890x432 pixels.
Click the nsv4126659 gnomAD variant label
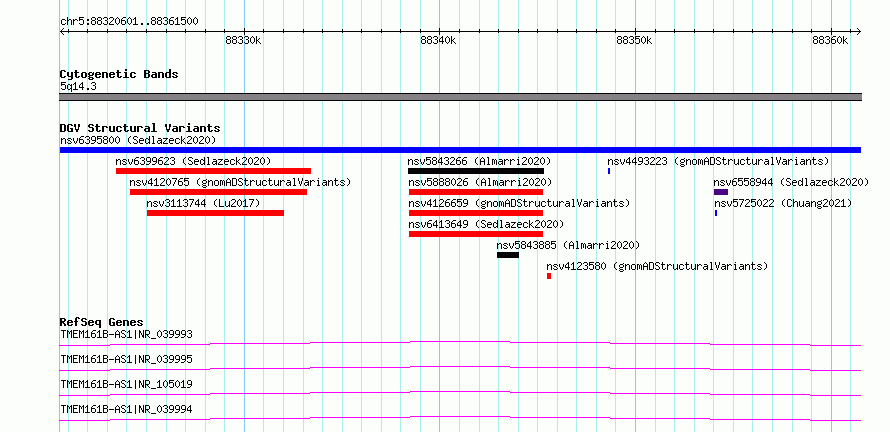click(x=519, y=203)
